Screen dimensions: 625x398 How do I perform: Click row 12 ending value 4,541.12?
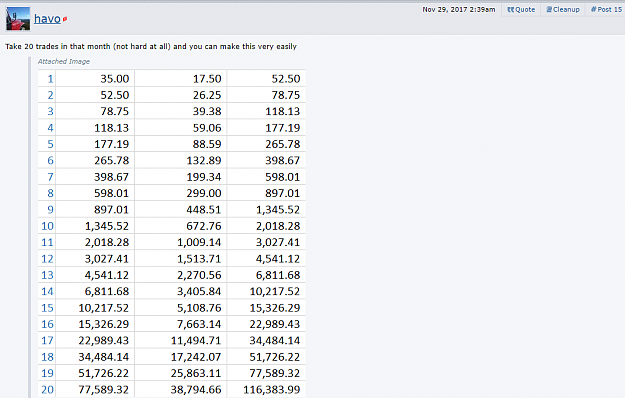click(266, 259)
